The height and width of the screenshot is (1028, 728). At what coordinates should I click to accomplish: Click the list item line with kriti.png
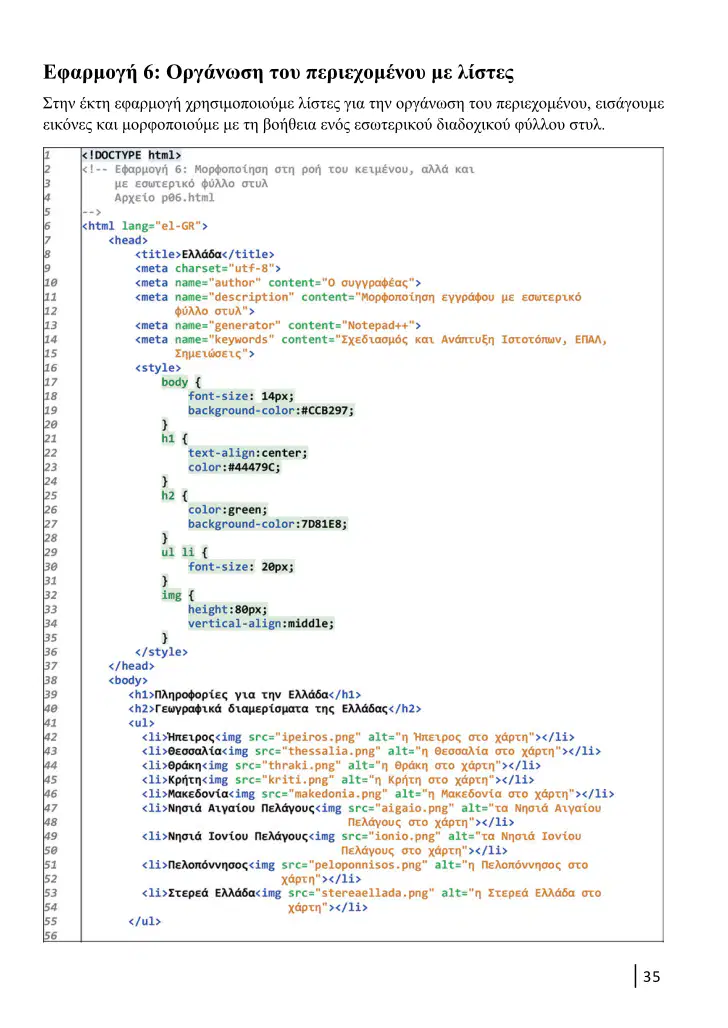tap(338, 780)
